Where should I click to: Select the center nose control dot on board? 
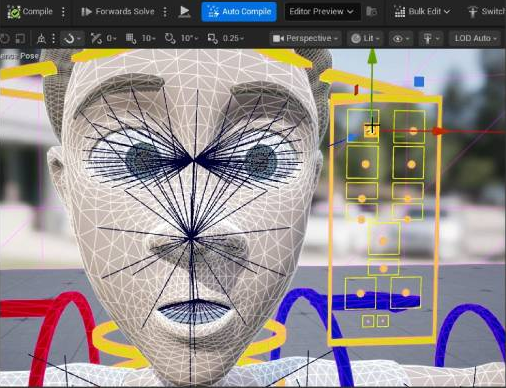click(x=383, y=241)
